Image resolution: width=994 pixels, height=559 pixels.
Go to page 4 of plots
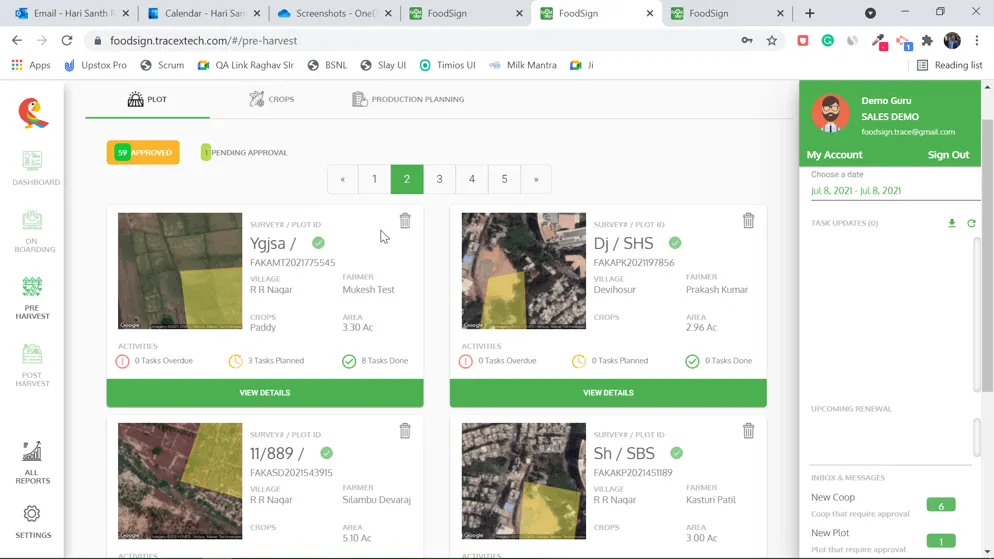point(472,179)
